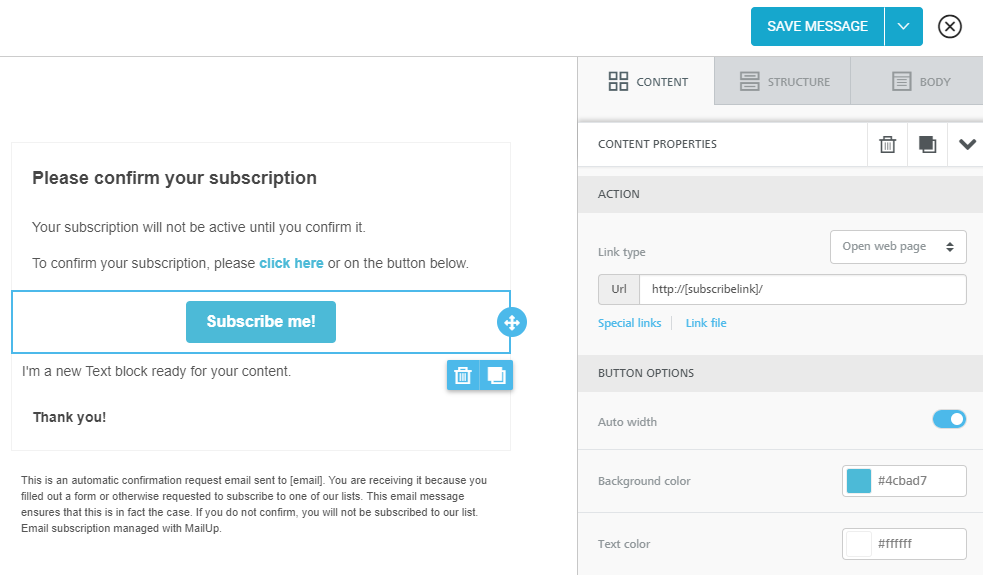
Task: Click the trash icon in Content Properties
Action: pyautogui.click(x=887, y=144)
